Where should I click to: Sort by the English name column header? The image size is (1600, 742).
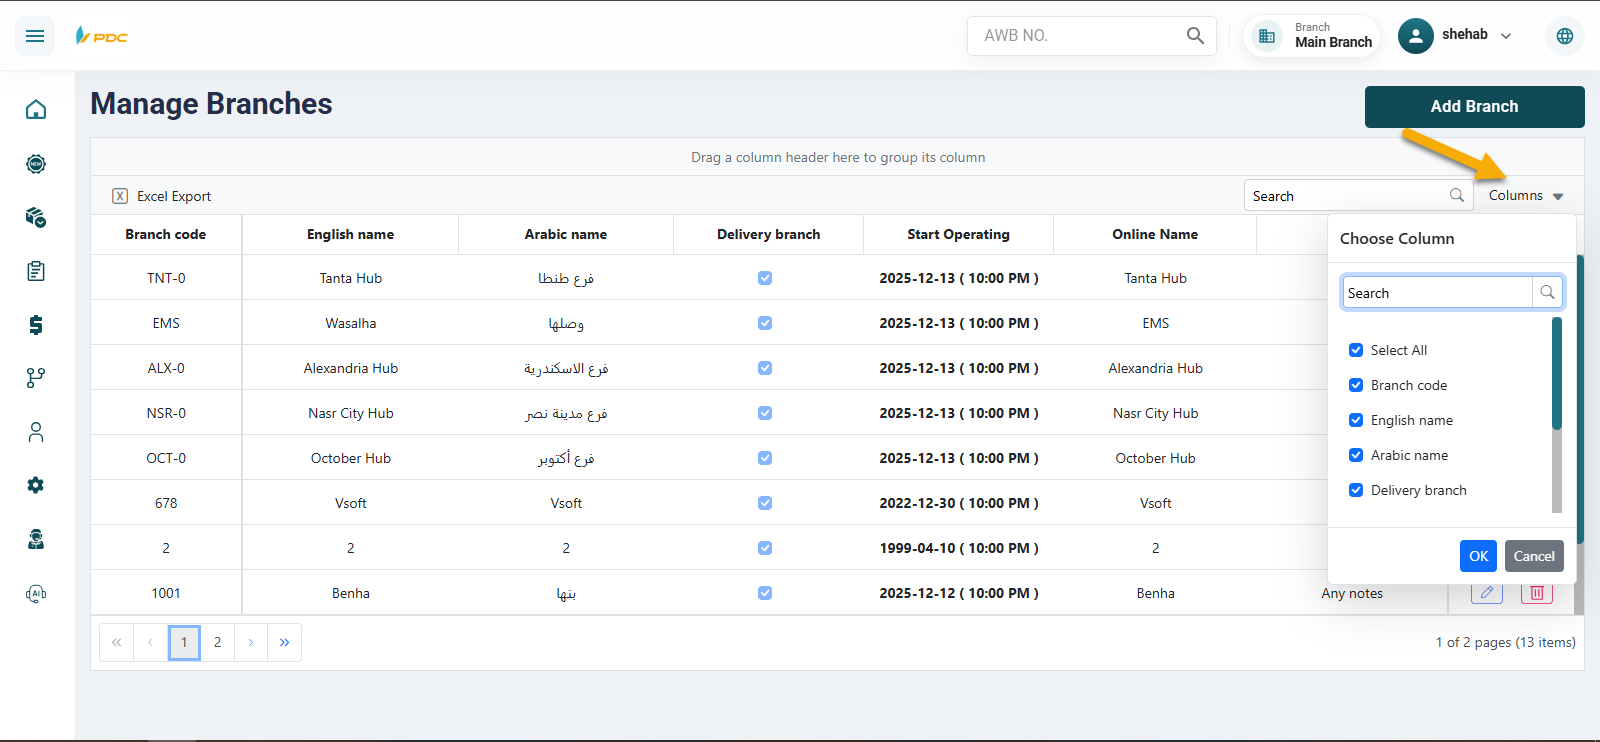[x=350, y=234]
